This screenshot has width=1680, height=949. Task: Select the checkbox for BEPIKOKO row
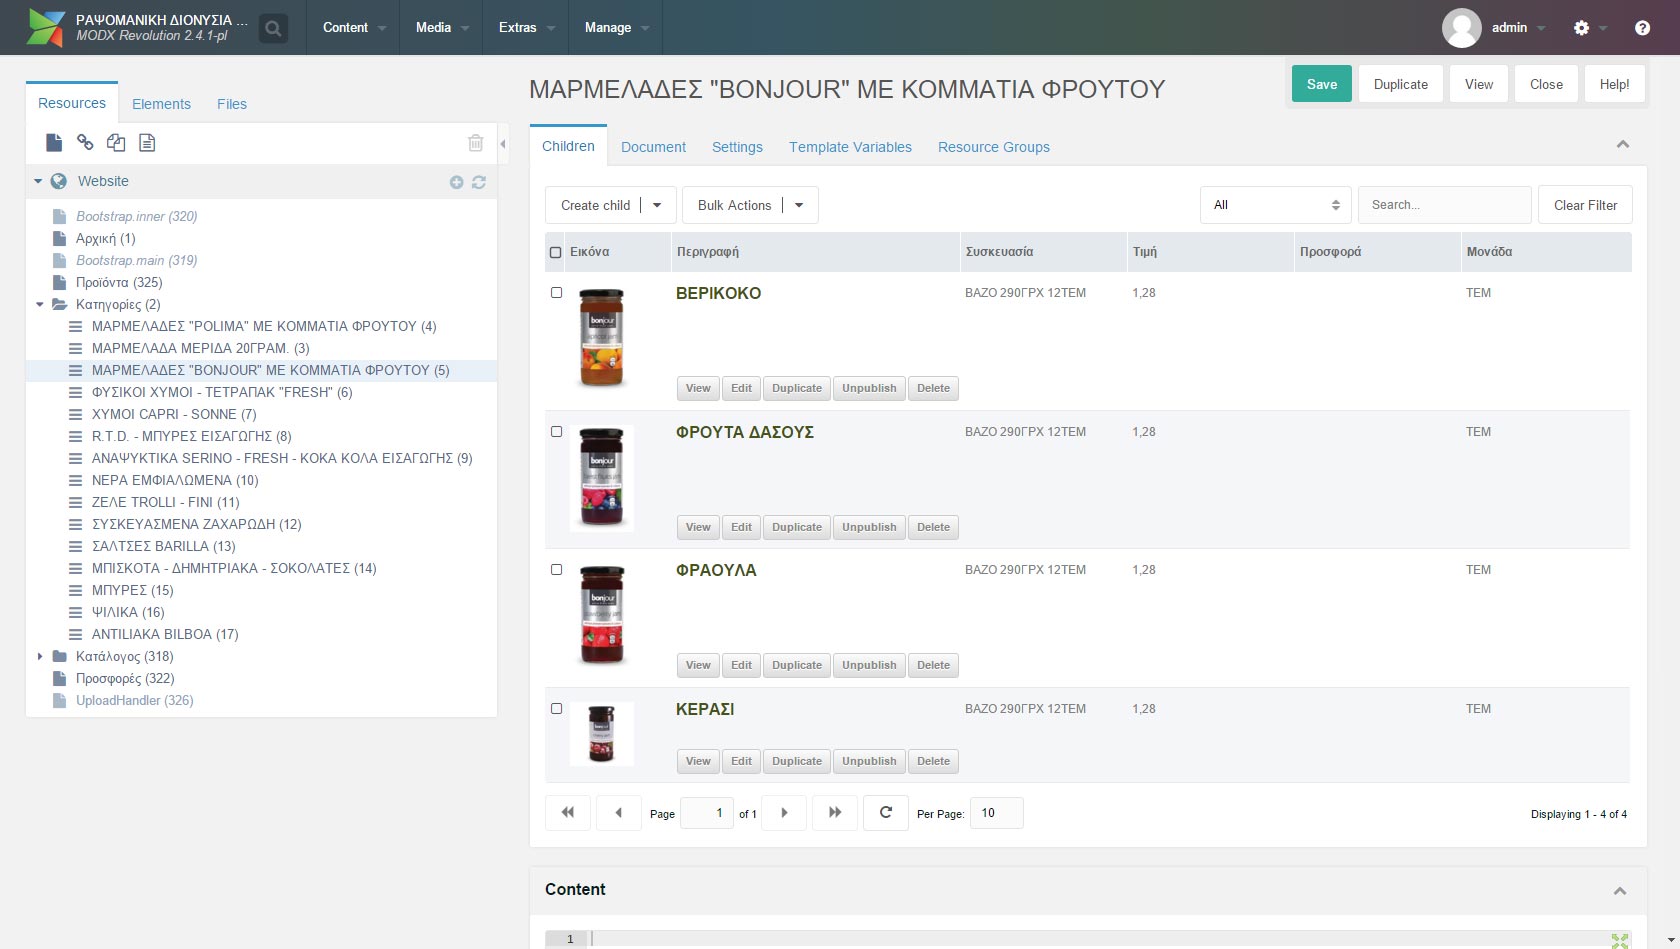[x=557, y=292]
